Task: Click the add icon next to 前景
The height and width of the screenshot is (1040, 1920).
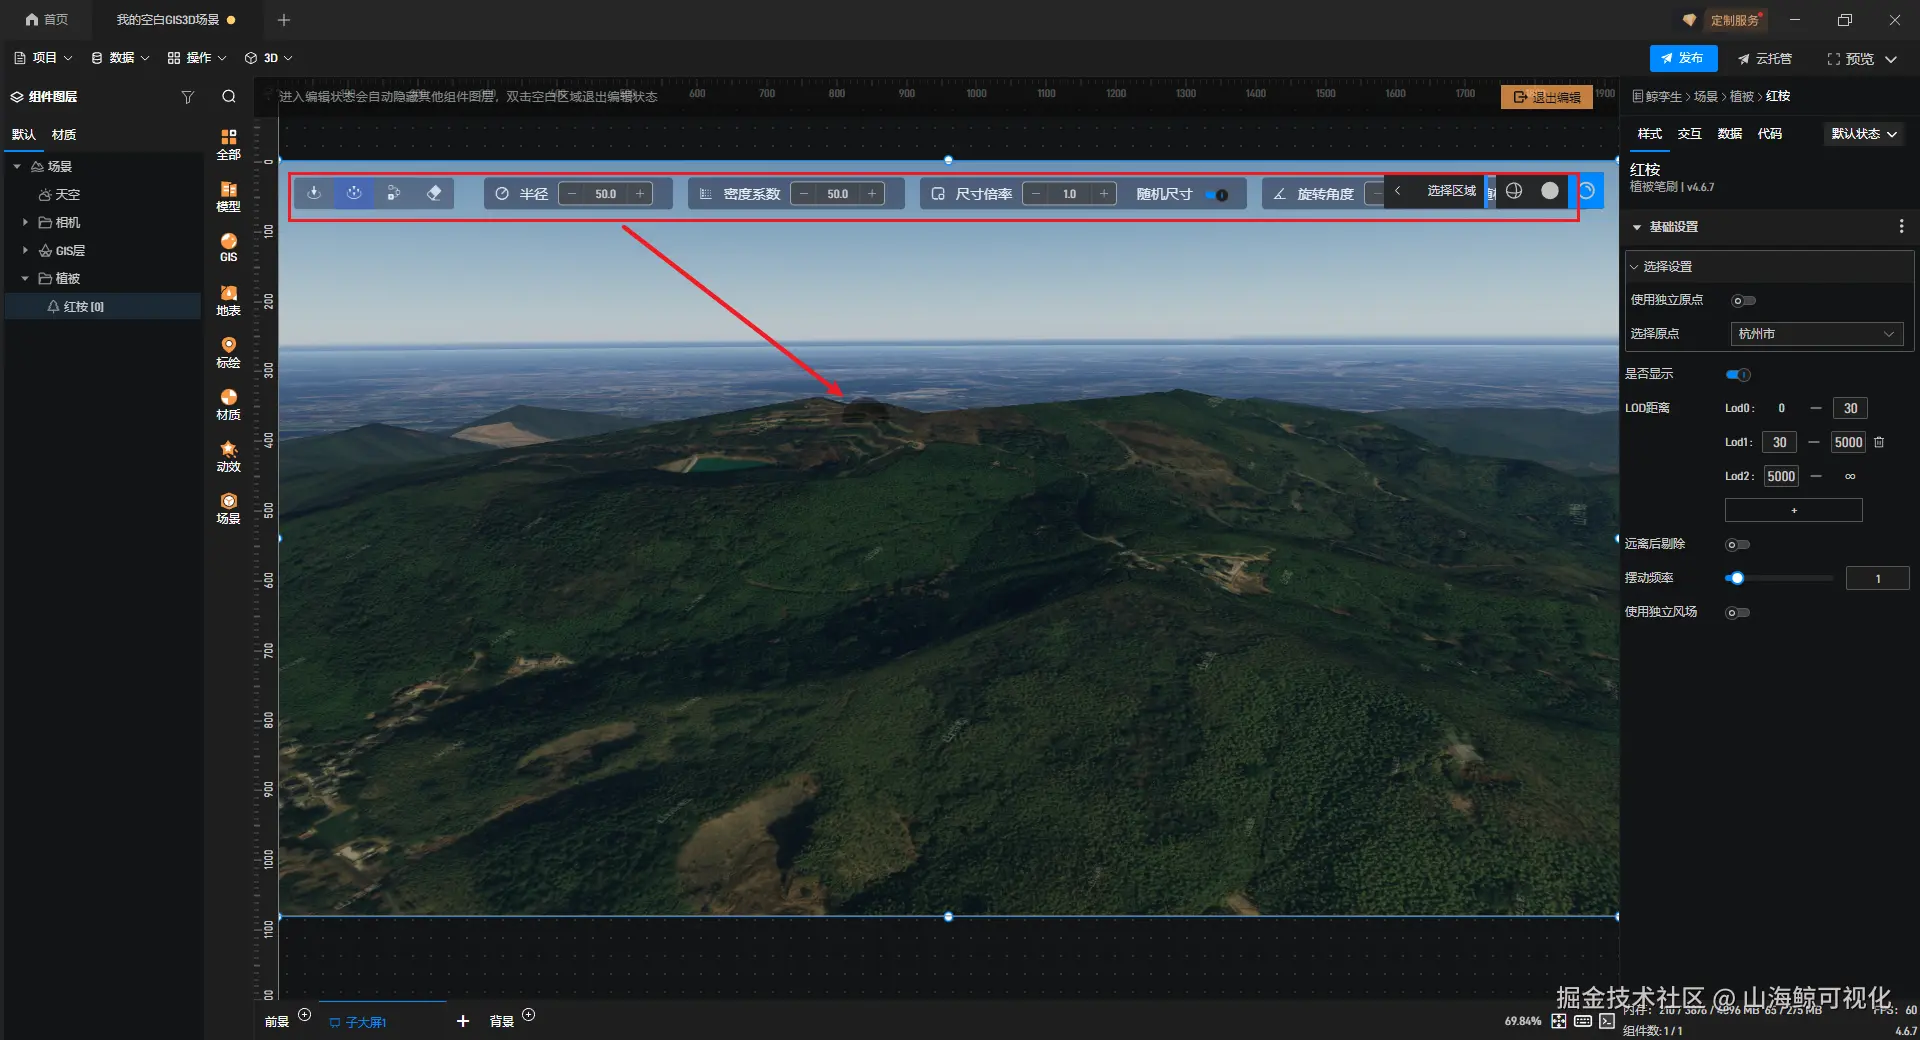Action: pyautogui.click(x=305, y=1015)
